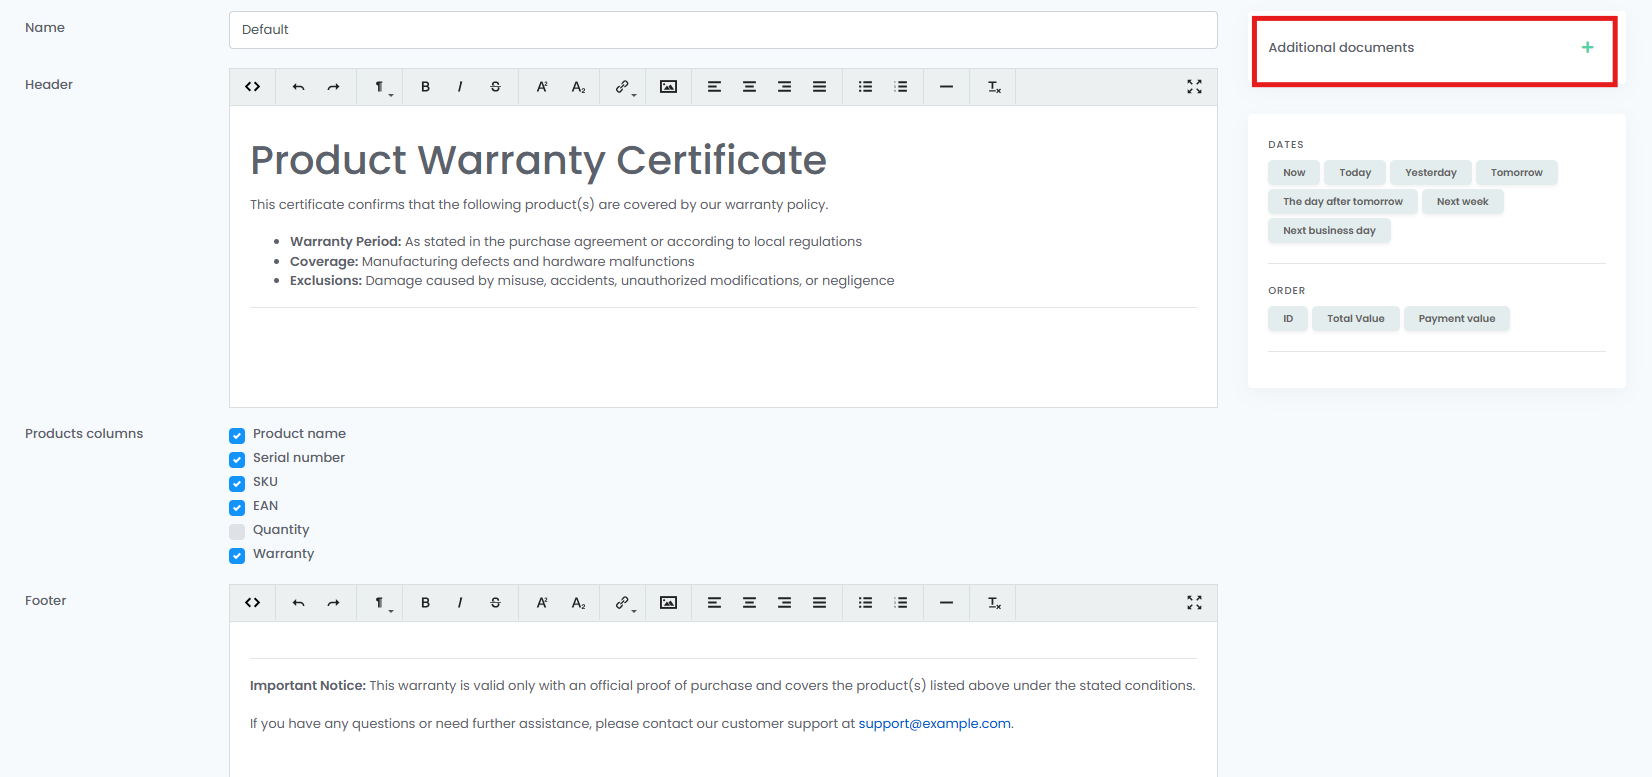Apply superscript in Header editor toolbar
Screen dimensions: 1652x777
pos(542,87)
